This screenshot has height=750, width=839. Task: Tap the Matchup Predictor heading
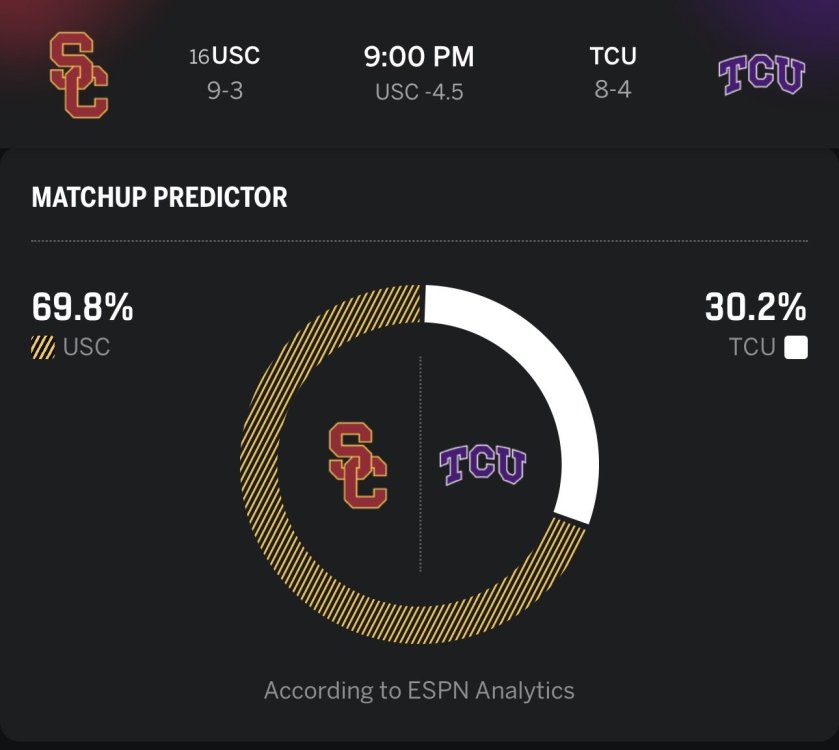159,197
